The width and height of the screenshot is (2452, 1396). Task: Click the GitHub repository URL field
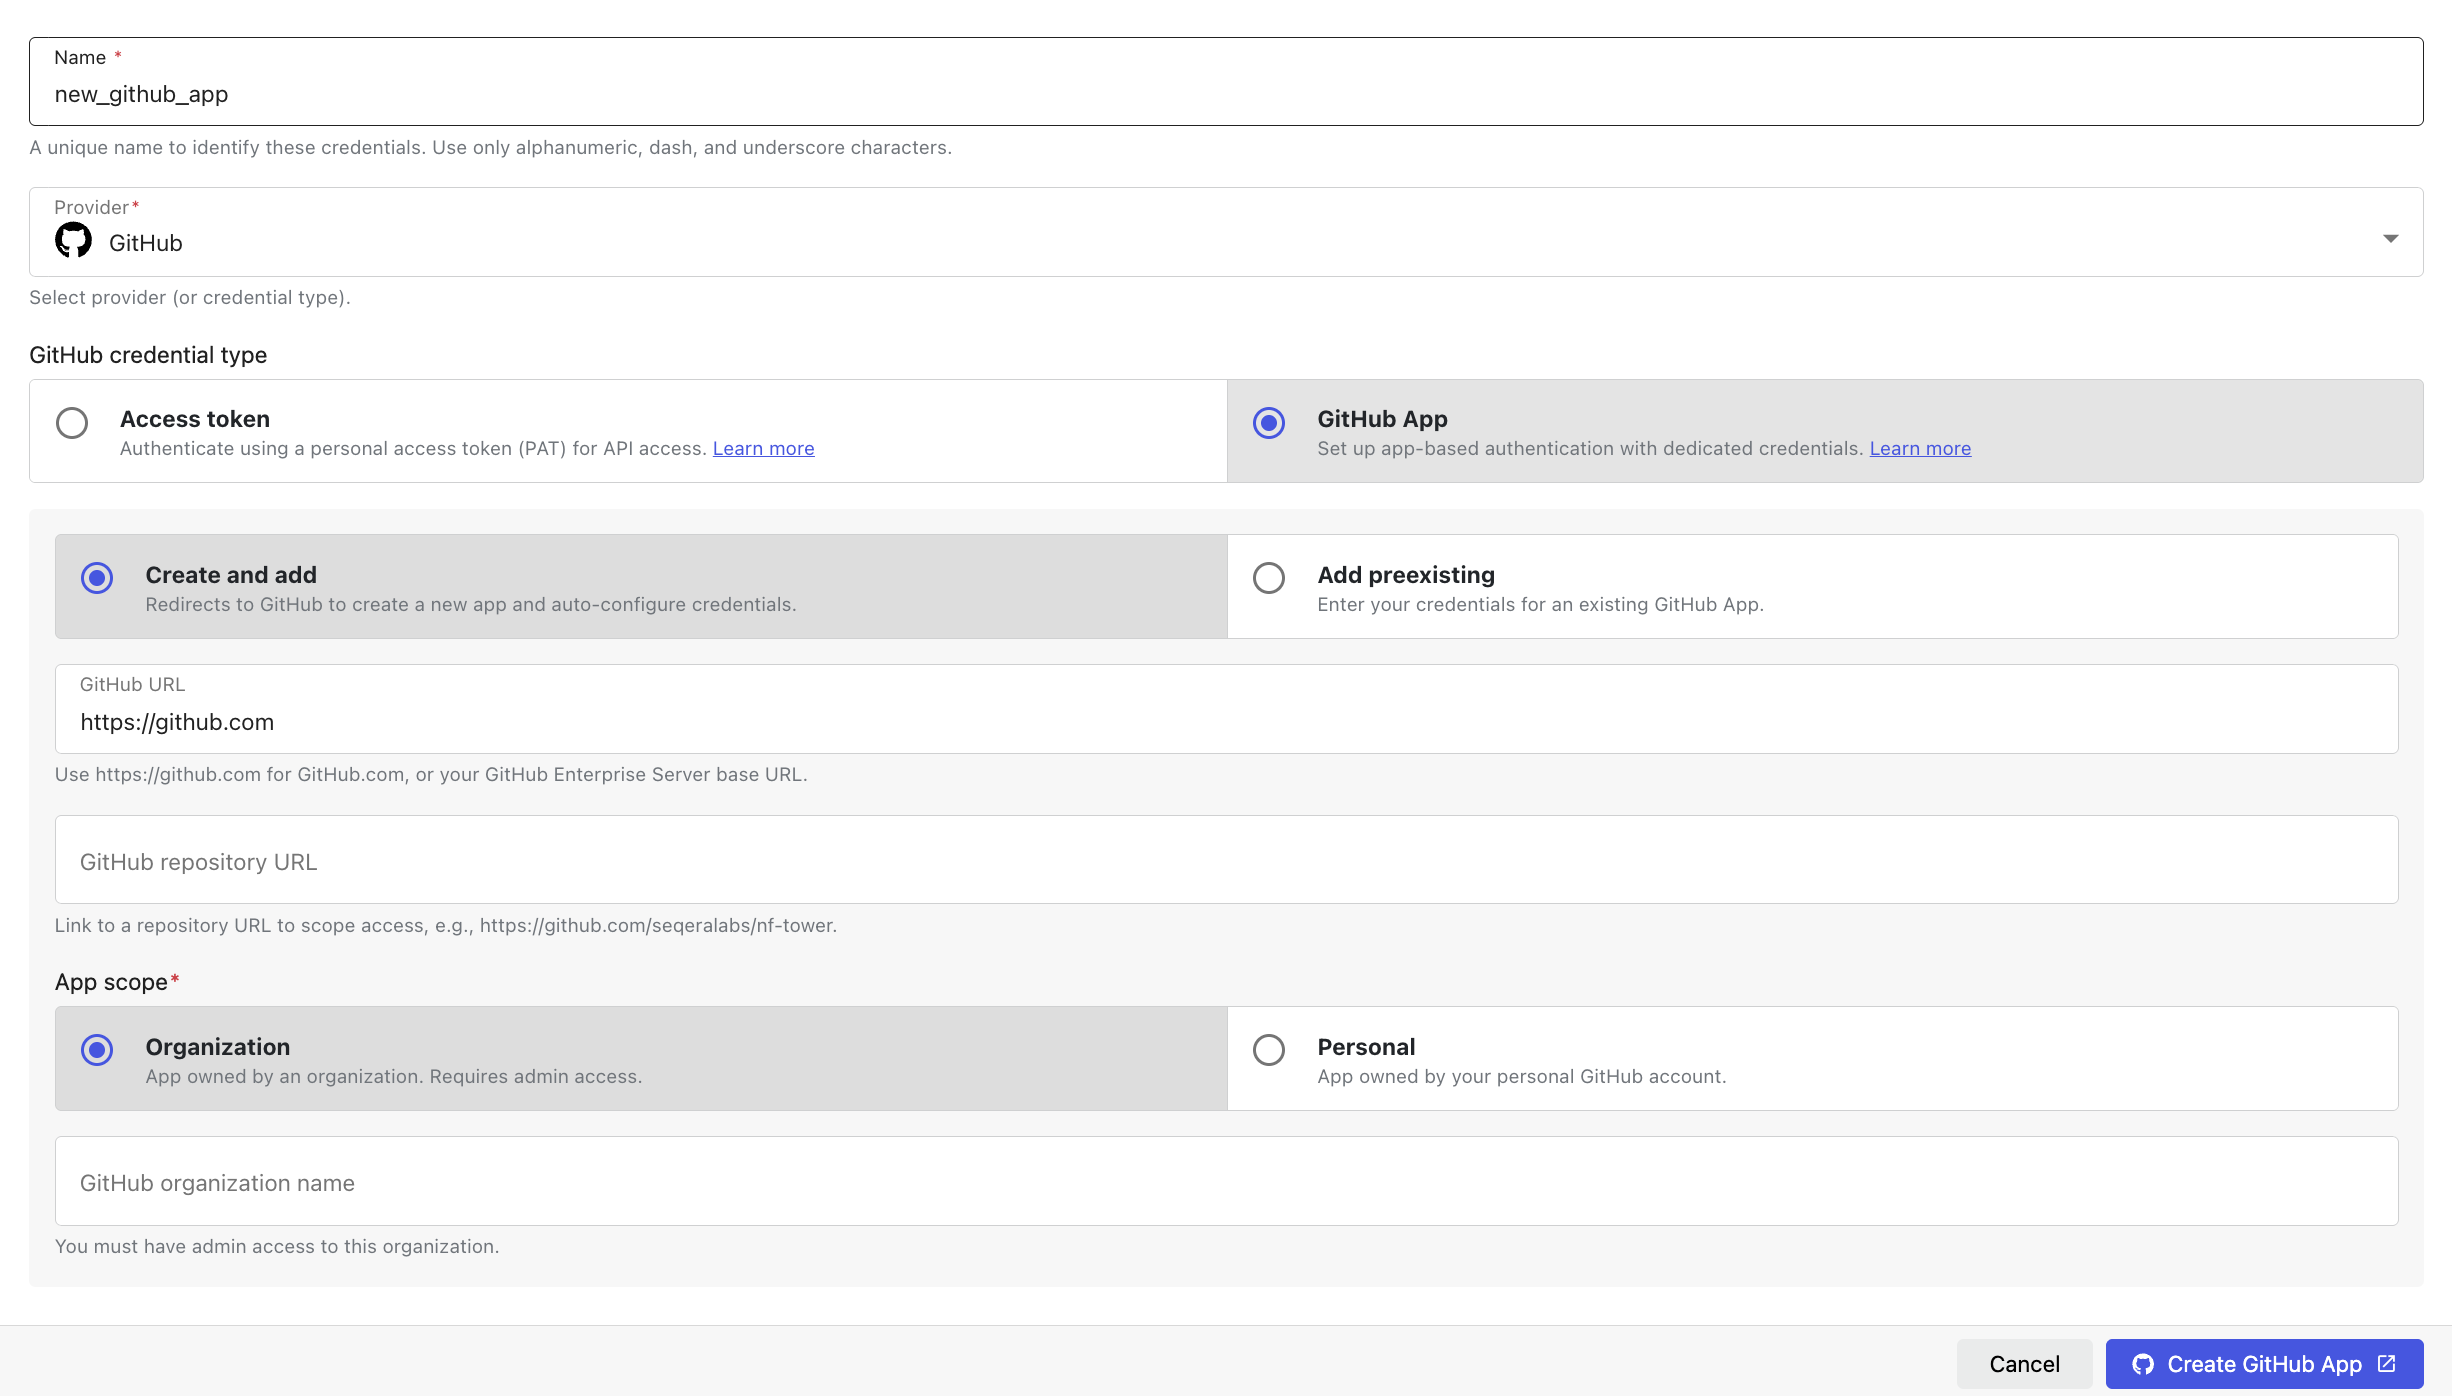[1200, 860]
